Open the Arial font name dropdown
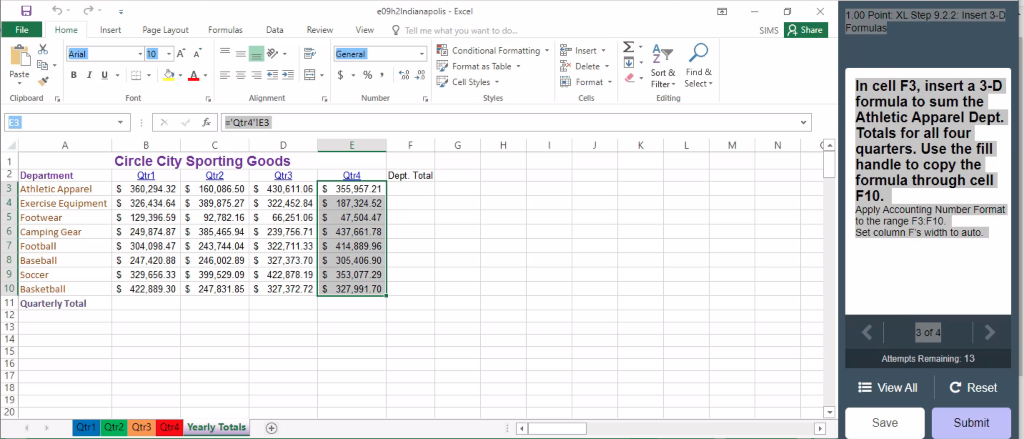Screen dimensions: 1024x439 pyautogui.click(x=140, y=54)
